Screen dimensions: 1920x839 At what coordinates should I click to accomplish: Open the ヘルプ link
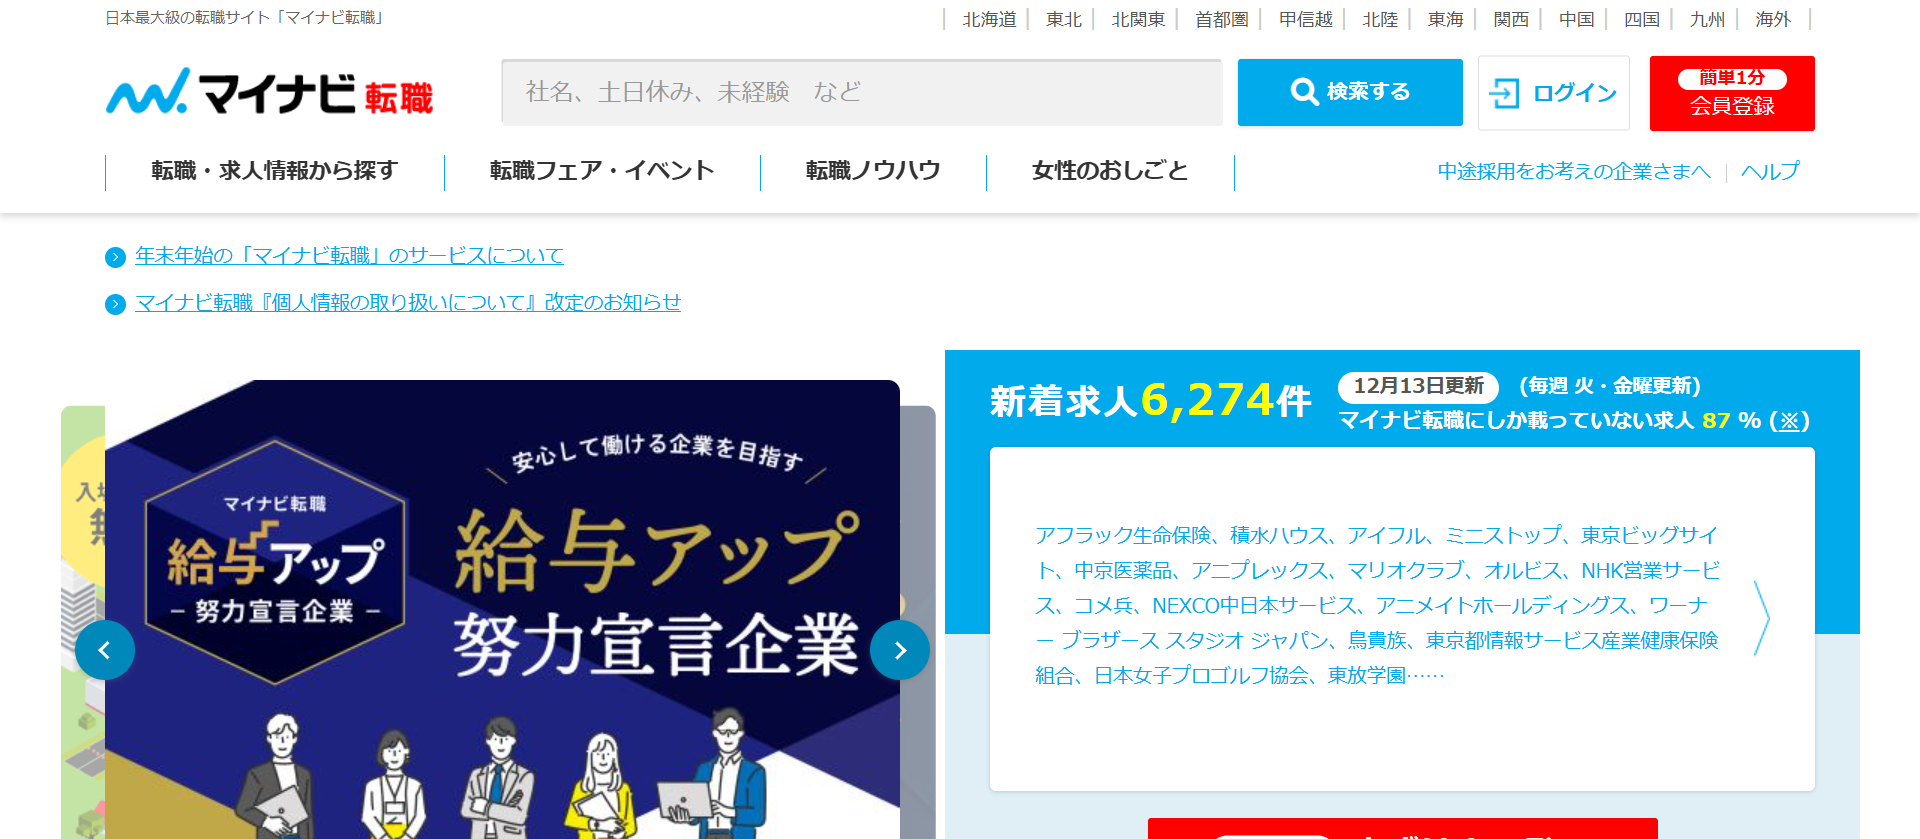[x=1770, y=172]
